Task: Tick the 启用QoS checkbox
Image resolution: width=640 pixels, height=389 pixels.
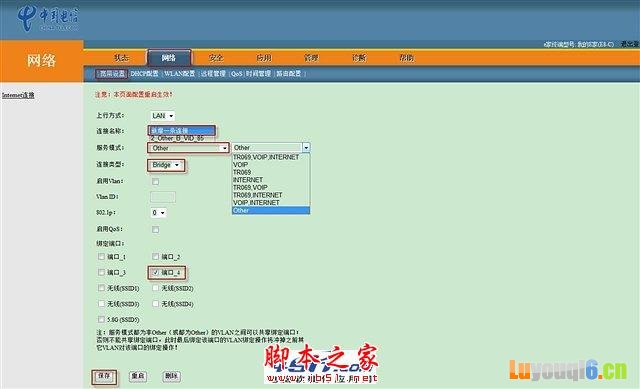Action: coord(156,229)
